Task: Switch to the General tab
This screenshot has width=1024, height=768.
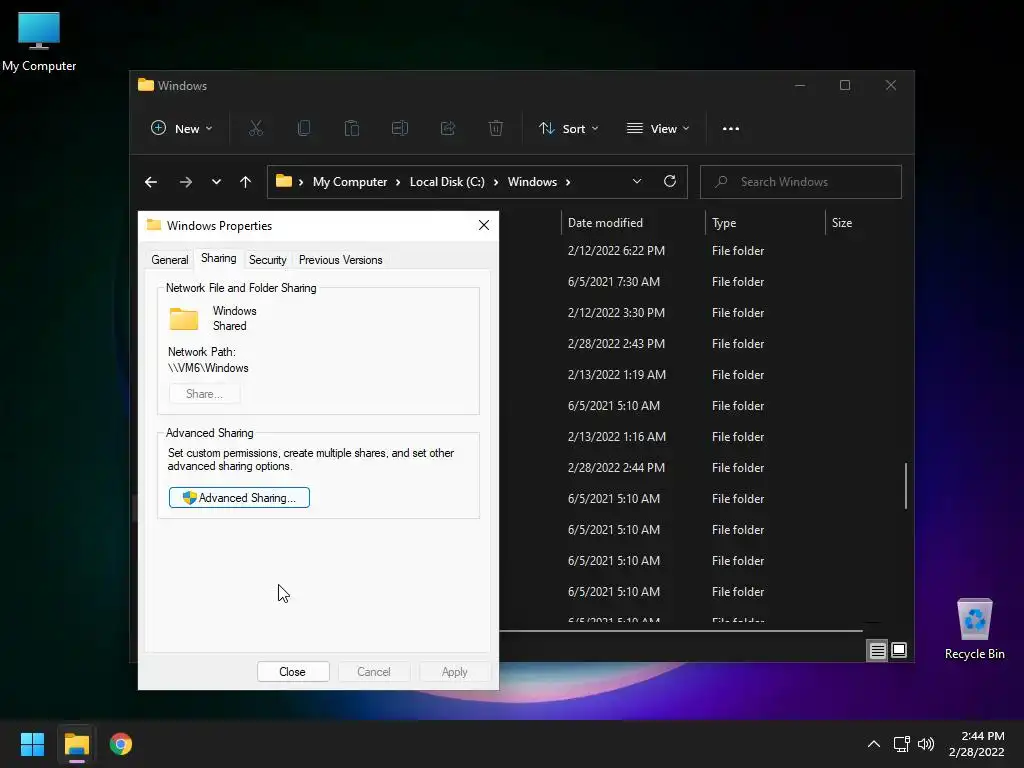Action: click(x=170, y=260)
